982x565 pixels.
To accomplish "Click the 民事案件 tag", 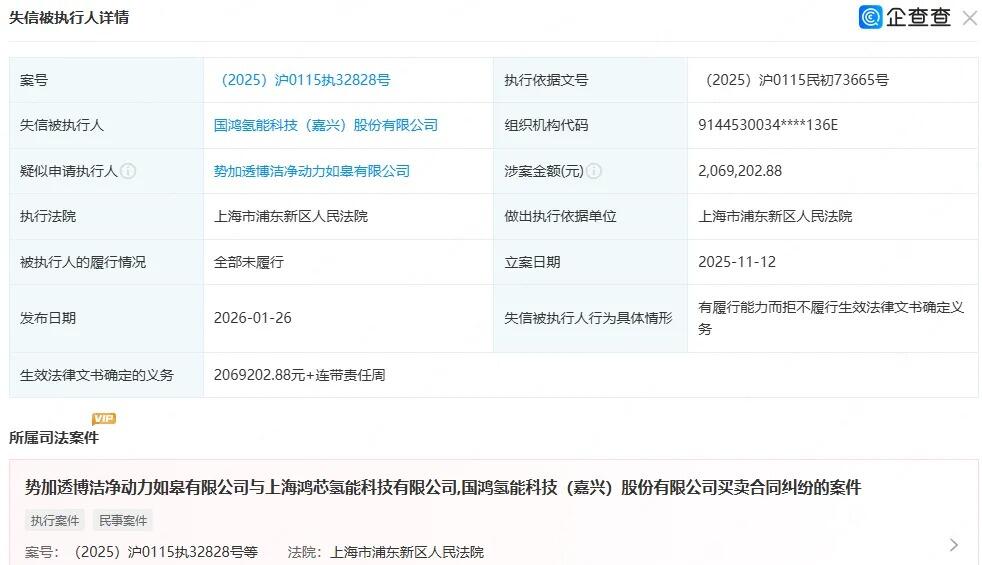I will pyautogui.click(x=122, y=520).
